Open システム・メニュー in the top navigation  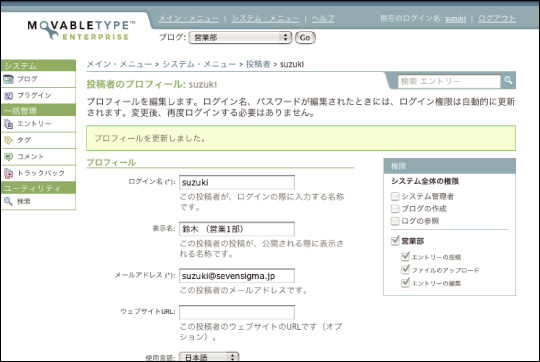(266, 18)
